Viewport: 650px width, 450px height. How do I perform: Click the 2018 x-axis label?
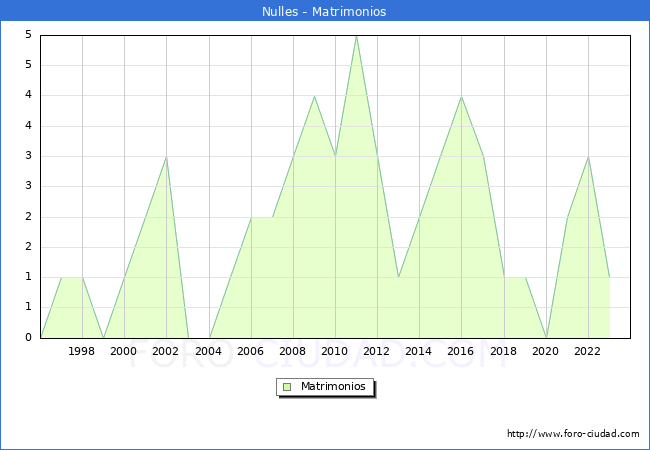coord(503,351)
